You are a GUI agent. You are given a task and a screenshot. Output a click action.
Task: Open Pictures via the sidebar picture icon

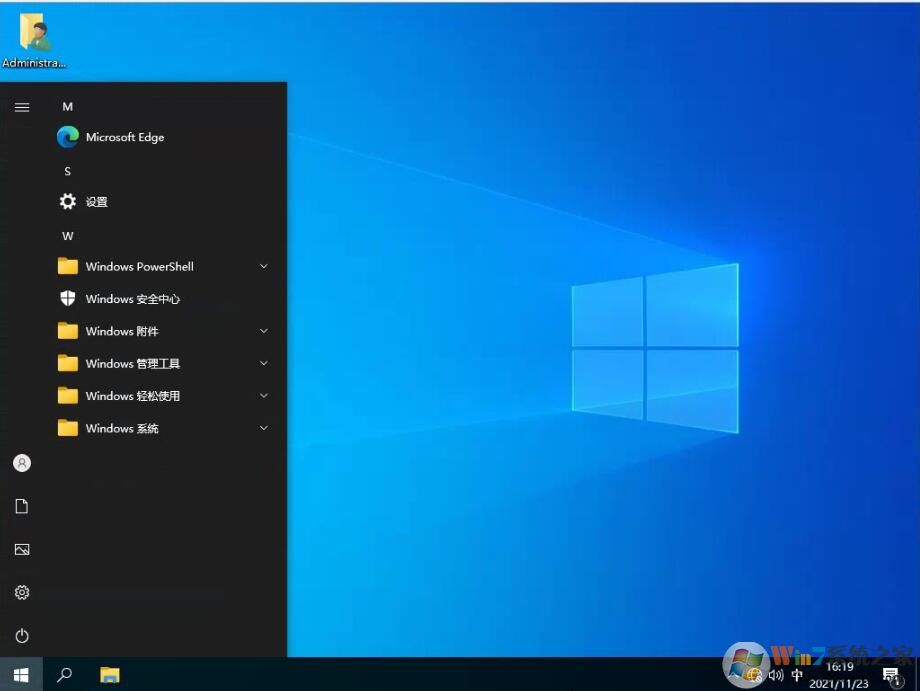(x=22, y=548)
